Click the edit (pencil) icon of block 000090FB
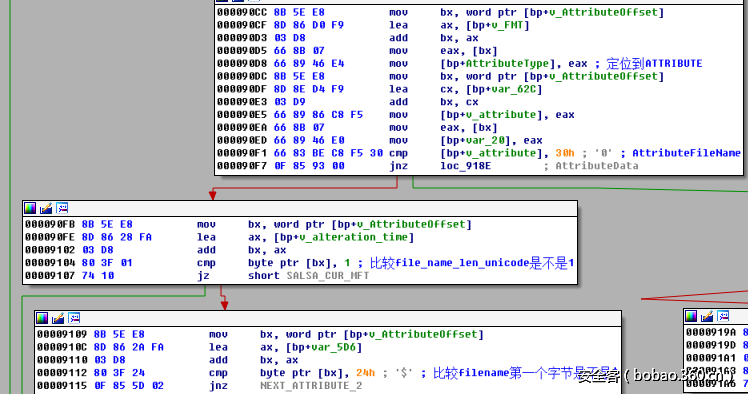 tap(46, 208)
